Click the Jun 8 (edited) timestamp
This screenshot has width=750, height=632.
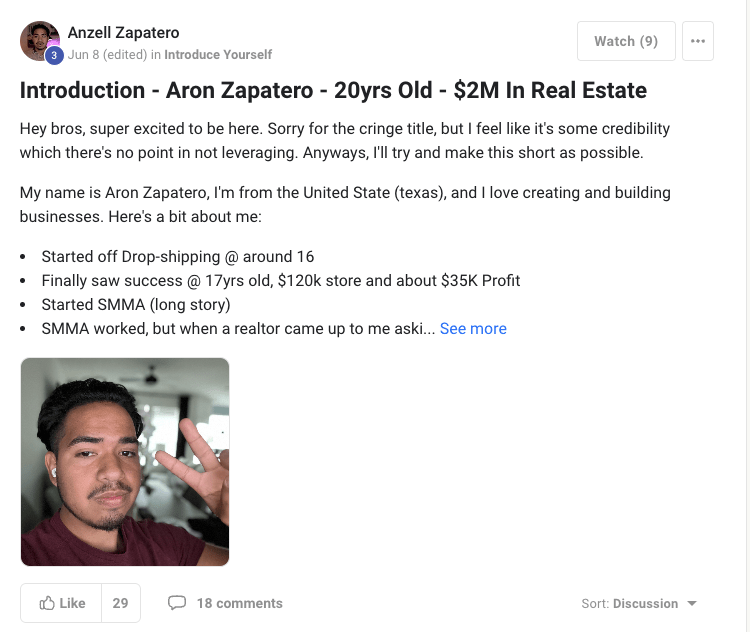(x=107, y=55)
